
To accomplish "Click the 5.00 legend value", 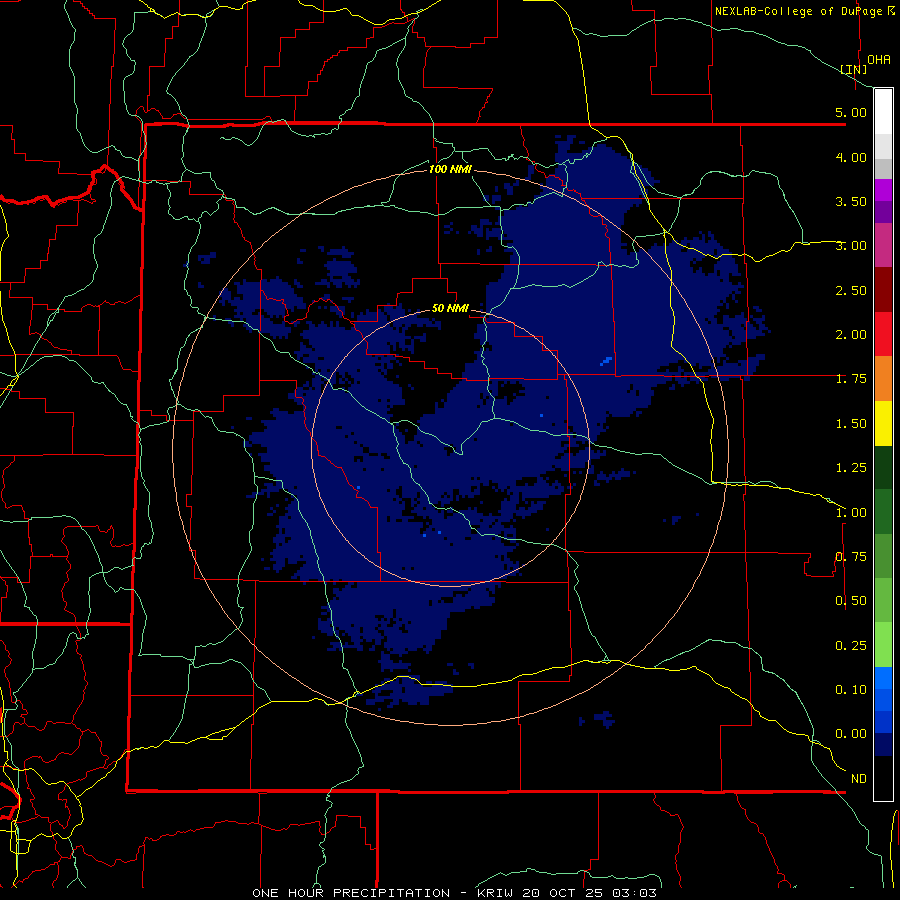I will coord(851,112).
